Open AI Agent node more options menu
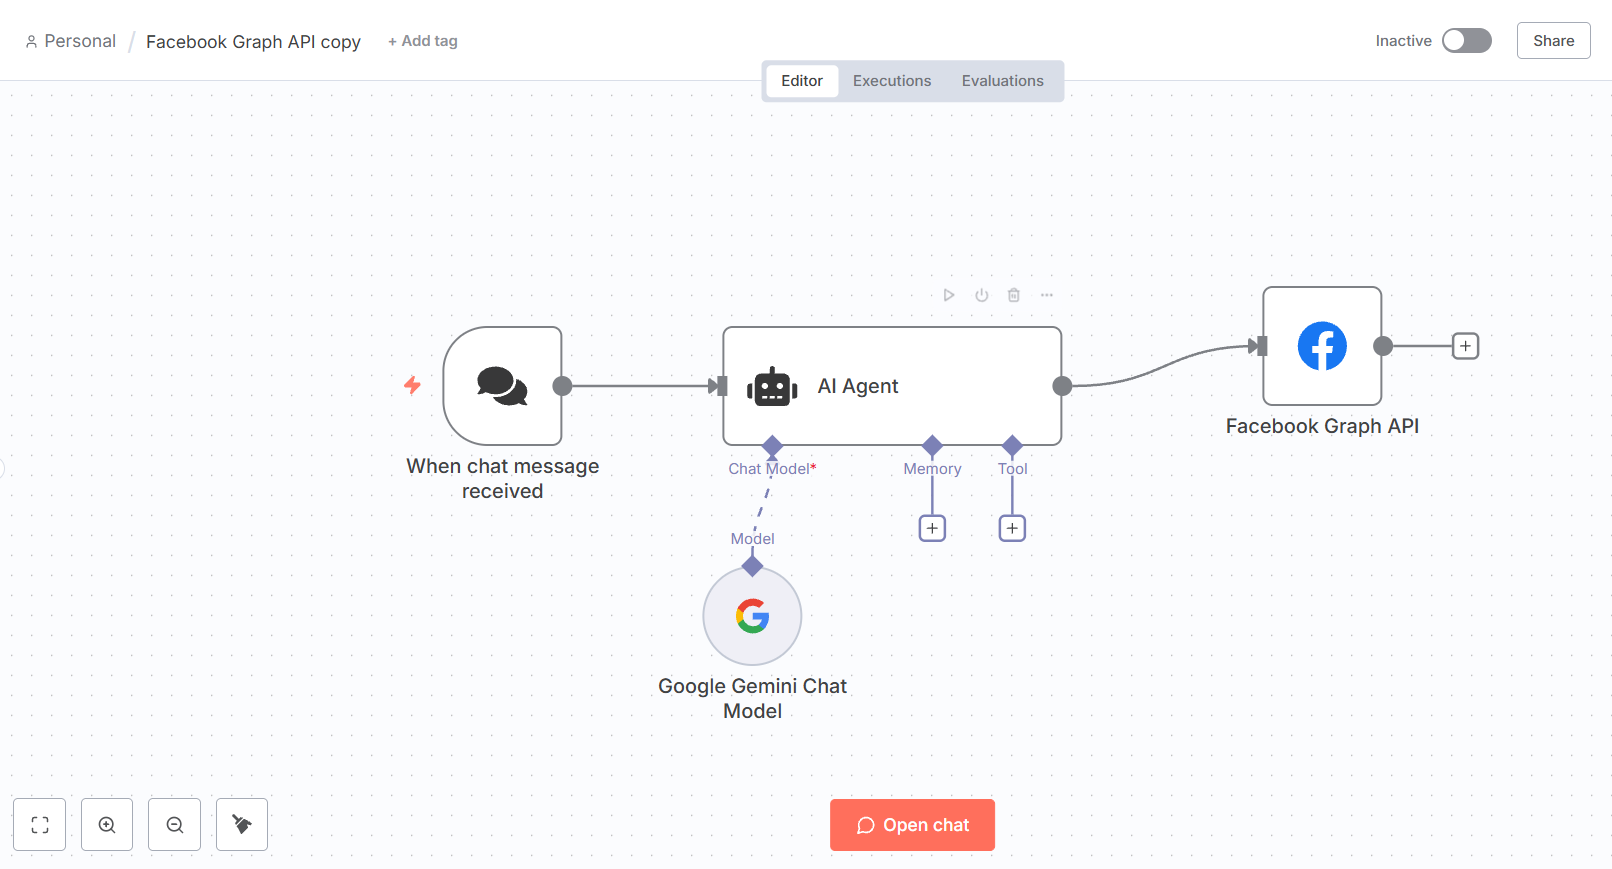Viewport: 1612px width, 869px height. coord(1047,295)
